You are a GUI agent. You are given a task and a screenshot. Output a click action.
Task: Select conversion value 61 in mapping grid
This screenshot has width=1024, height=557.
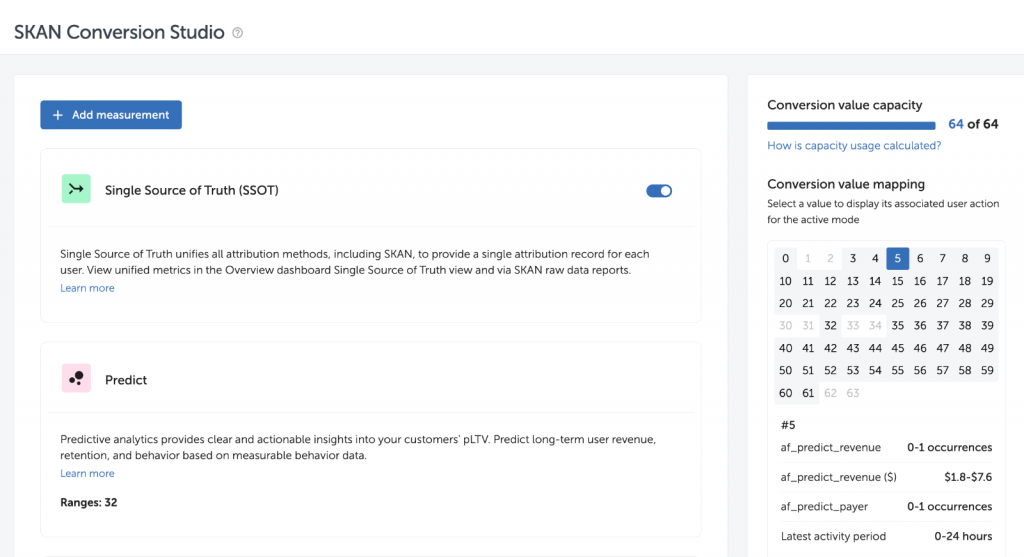pyautogui.click(x=808, y=393)
